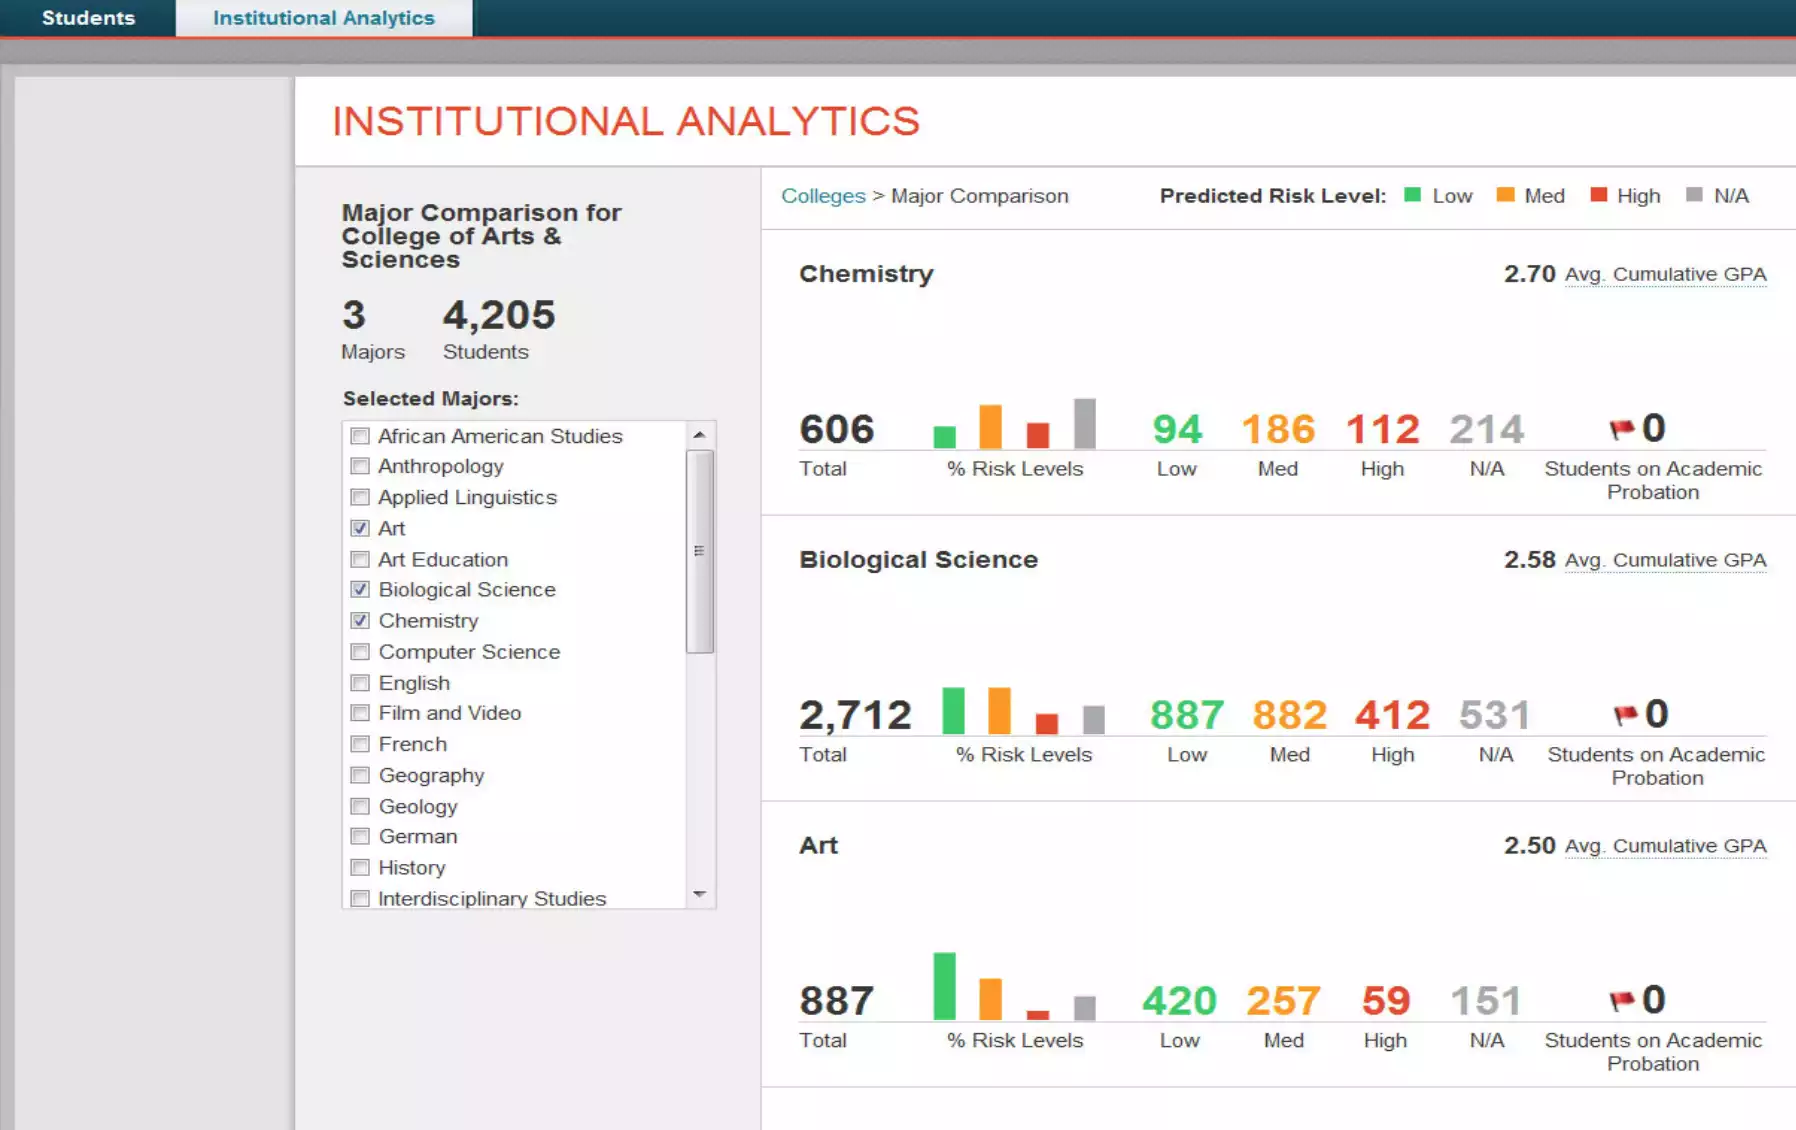
Task: Click the Art major academic probation flag
Action: (x=1621, y=1000)
